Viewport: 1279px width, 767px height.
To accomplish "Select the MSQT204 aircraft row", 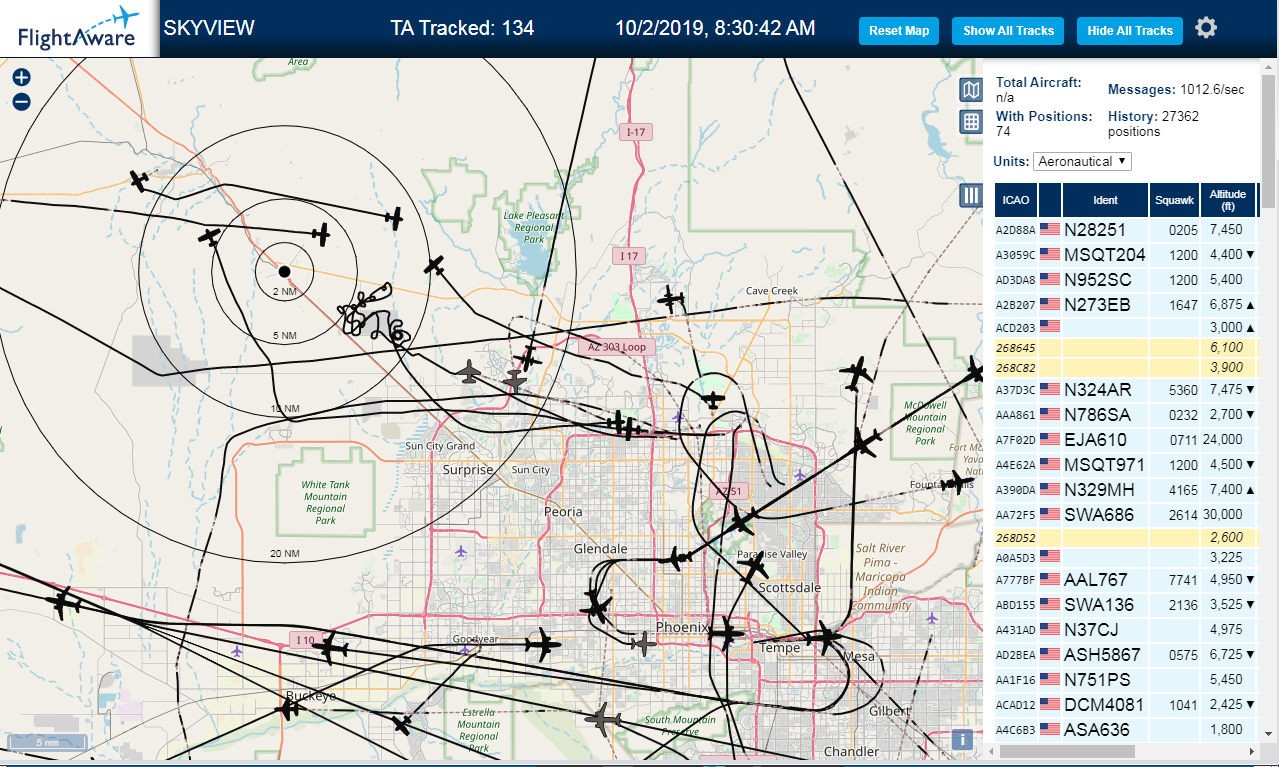I will pyautogui.click(x=1125, y=254).
